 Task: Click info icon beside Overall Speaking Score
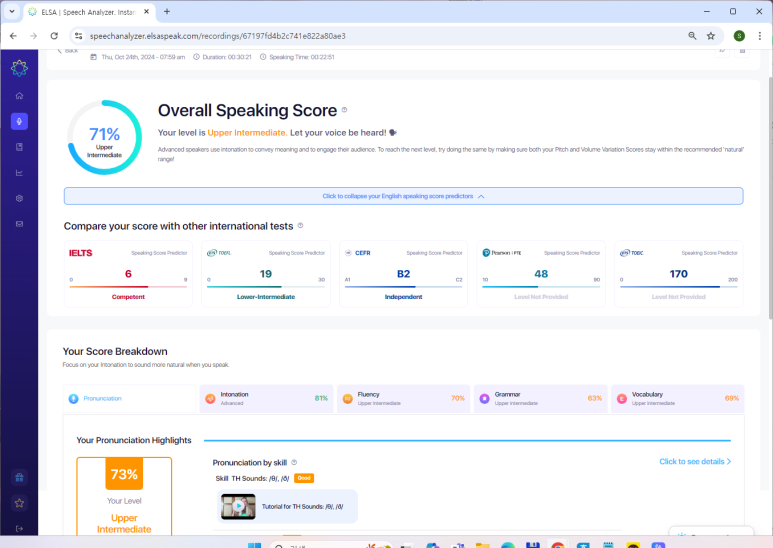pos(344,110)
